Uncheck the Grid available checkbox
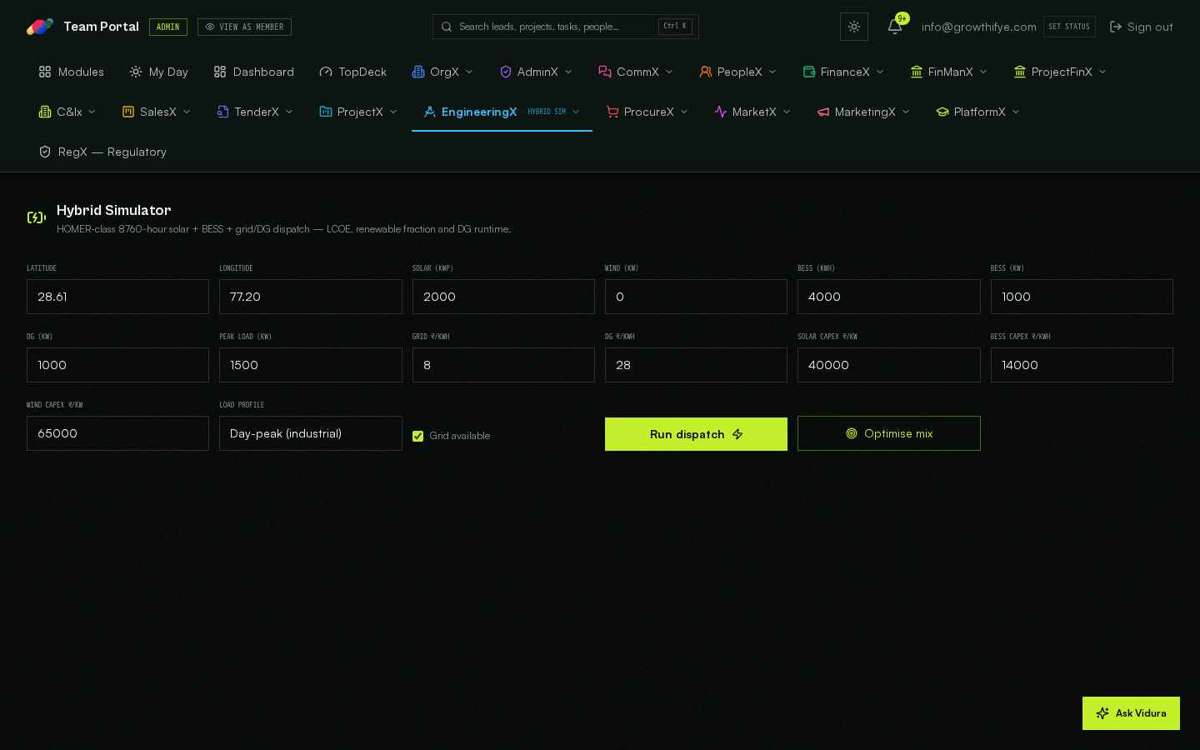 418,436
